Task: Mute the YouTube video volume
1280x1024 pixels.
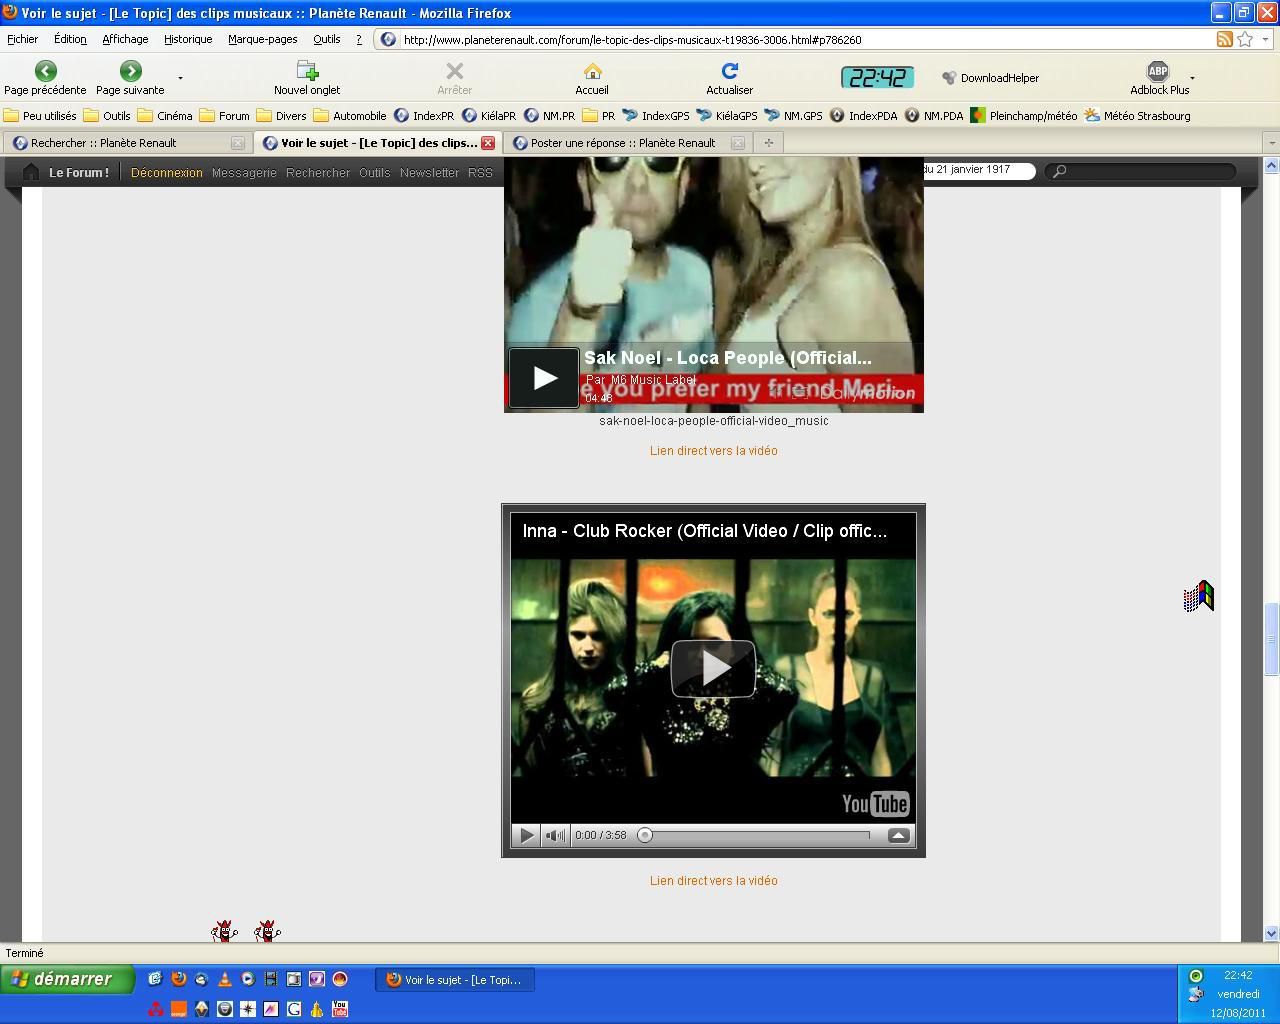Action: (x=555, y=836)
